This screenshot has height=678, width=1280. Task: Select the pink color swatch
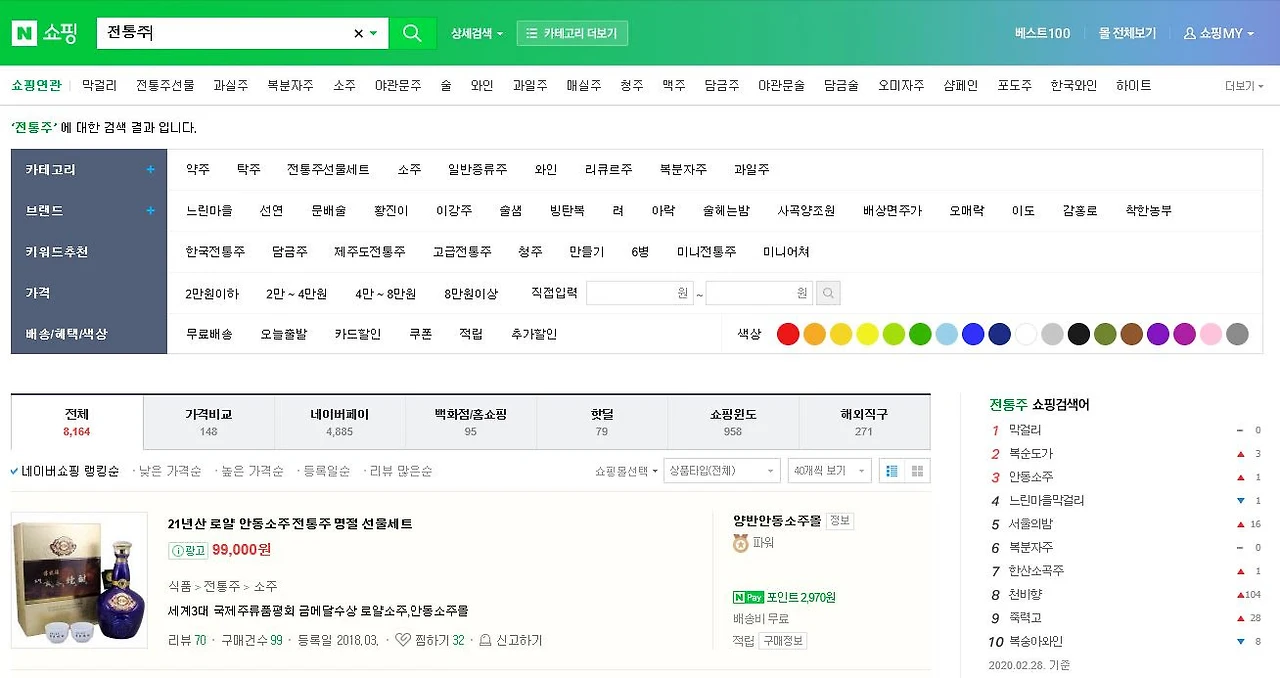pyautogui.click(x=1211, y=334)
